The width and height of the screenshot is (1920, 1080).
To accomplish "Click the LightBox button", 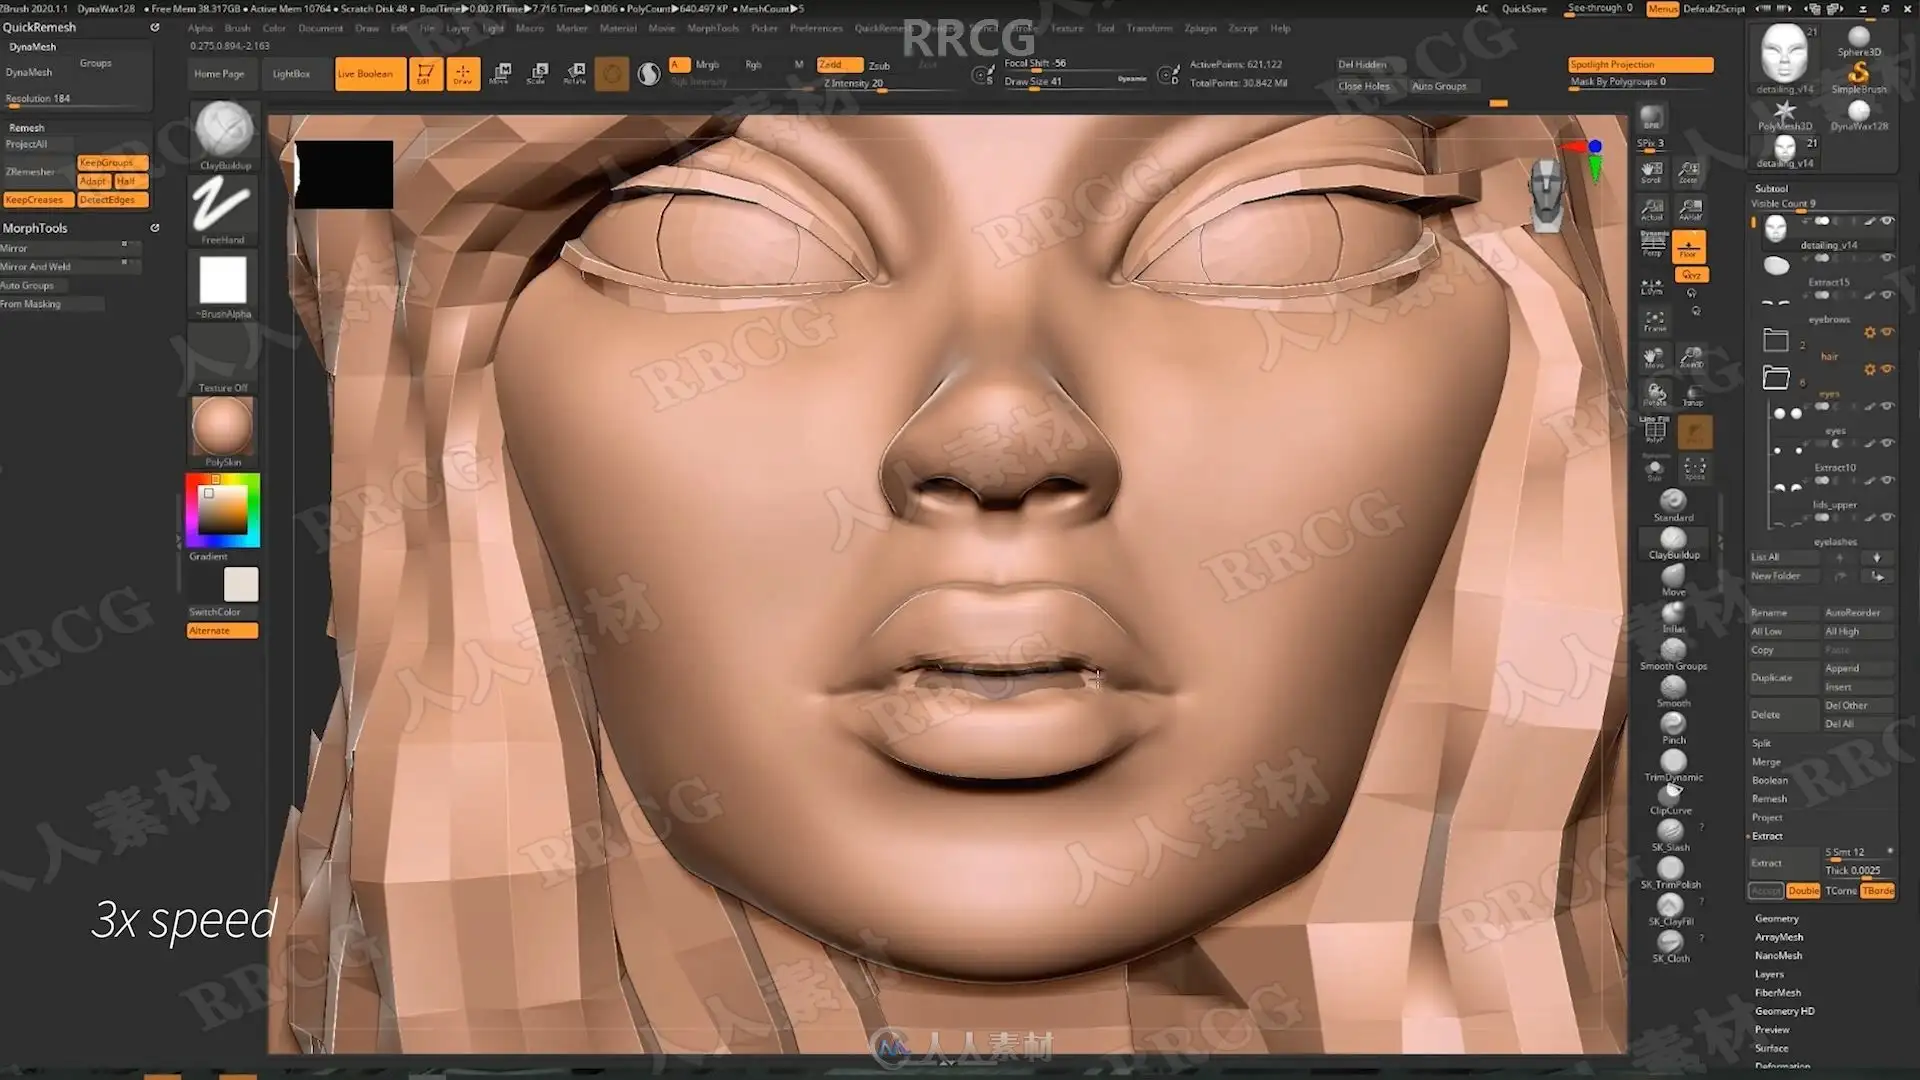I will tap(291, 73).
